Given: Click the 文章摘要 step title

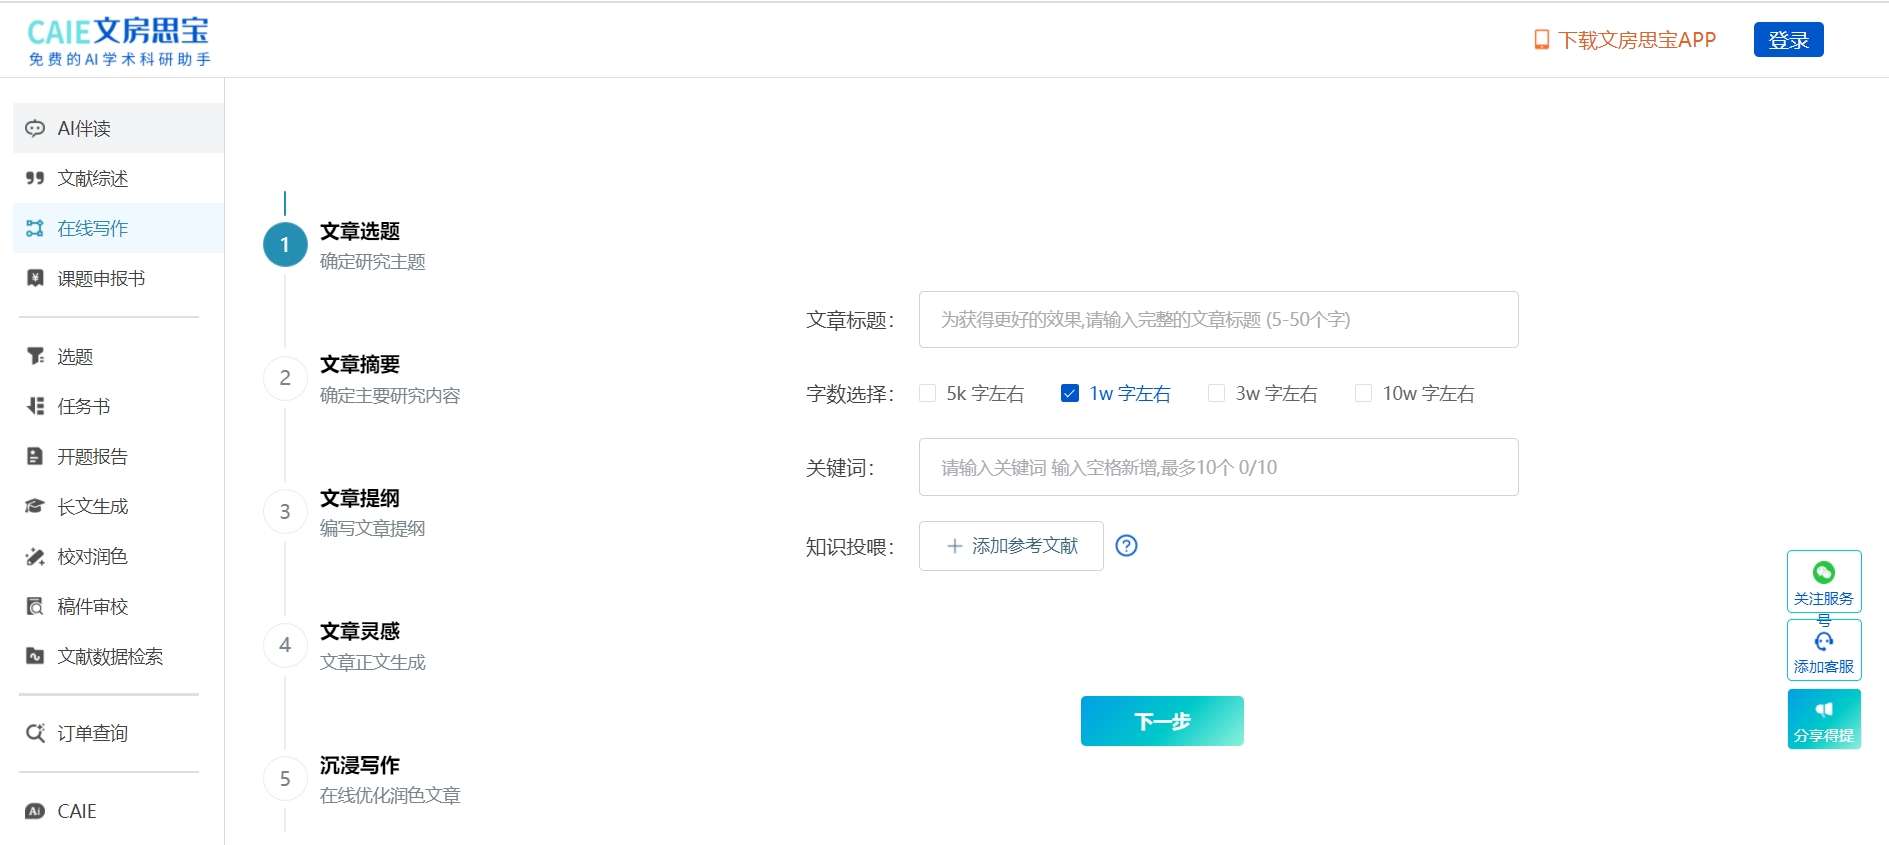Looking at the screenshot, I should point(360,365).
